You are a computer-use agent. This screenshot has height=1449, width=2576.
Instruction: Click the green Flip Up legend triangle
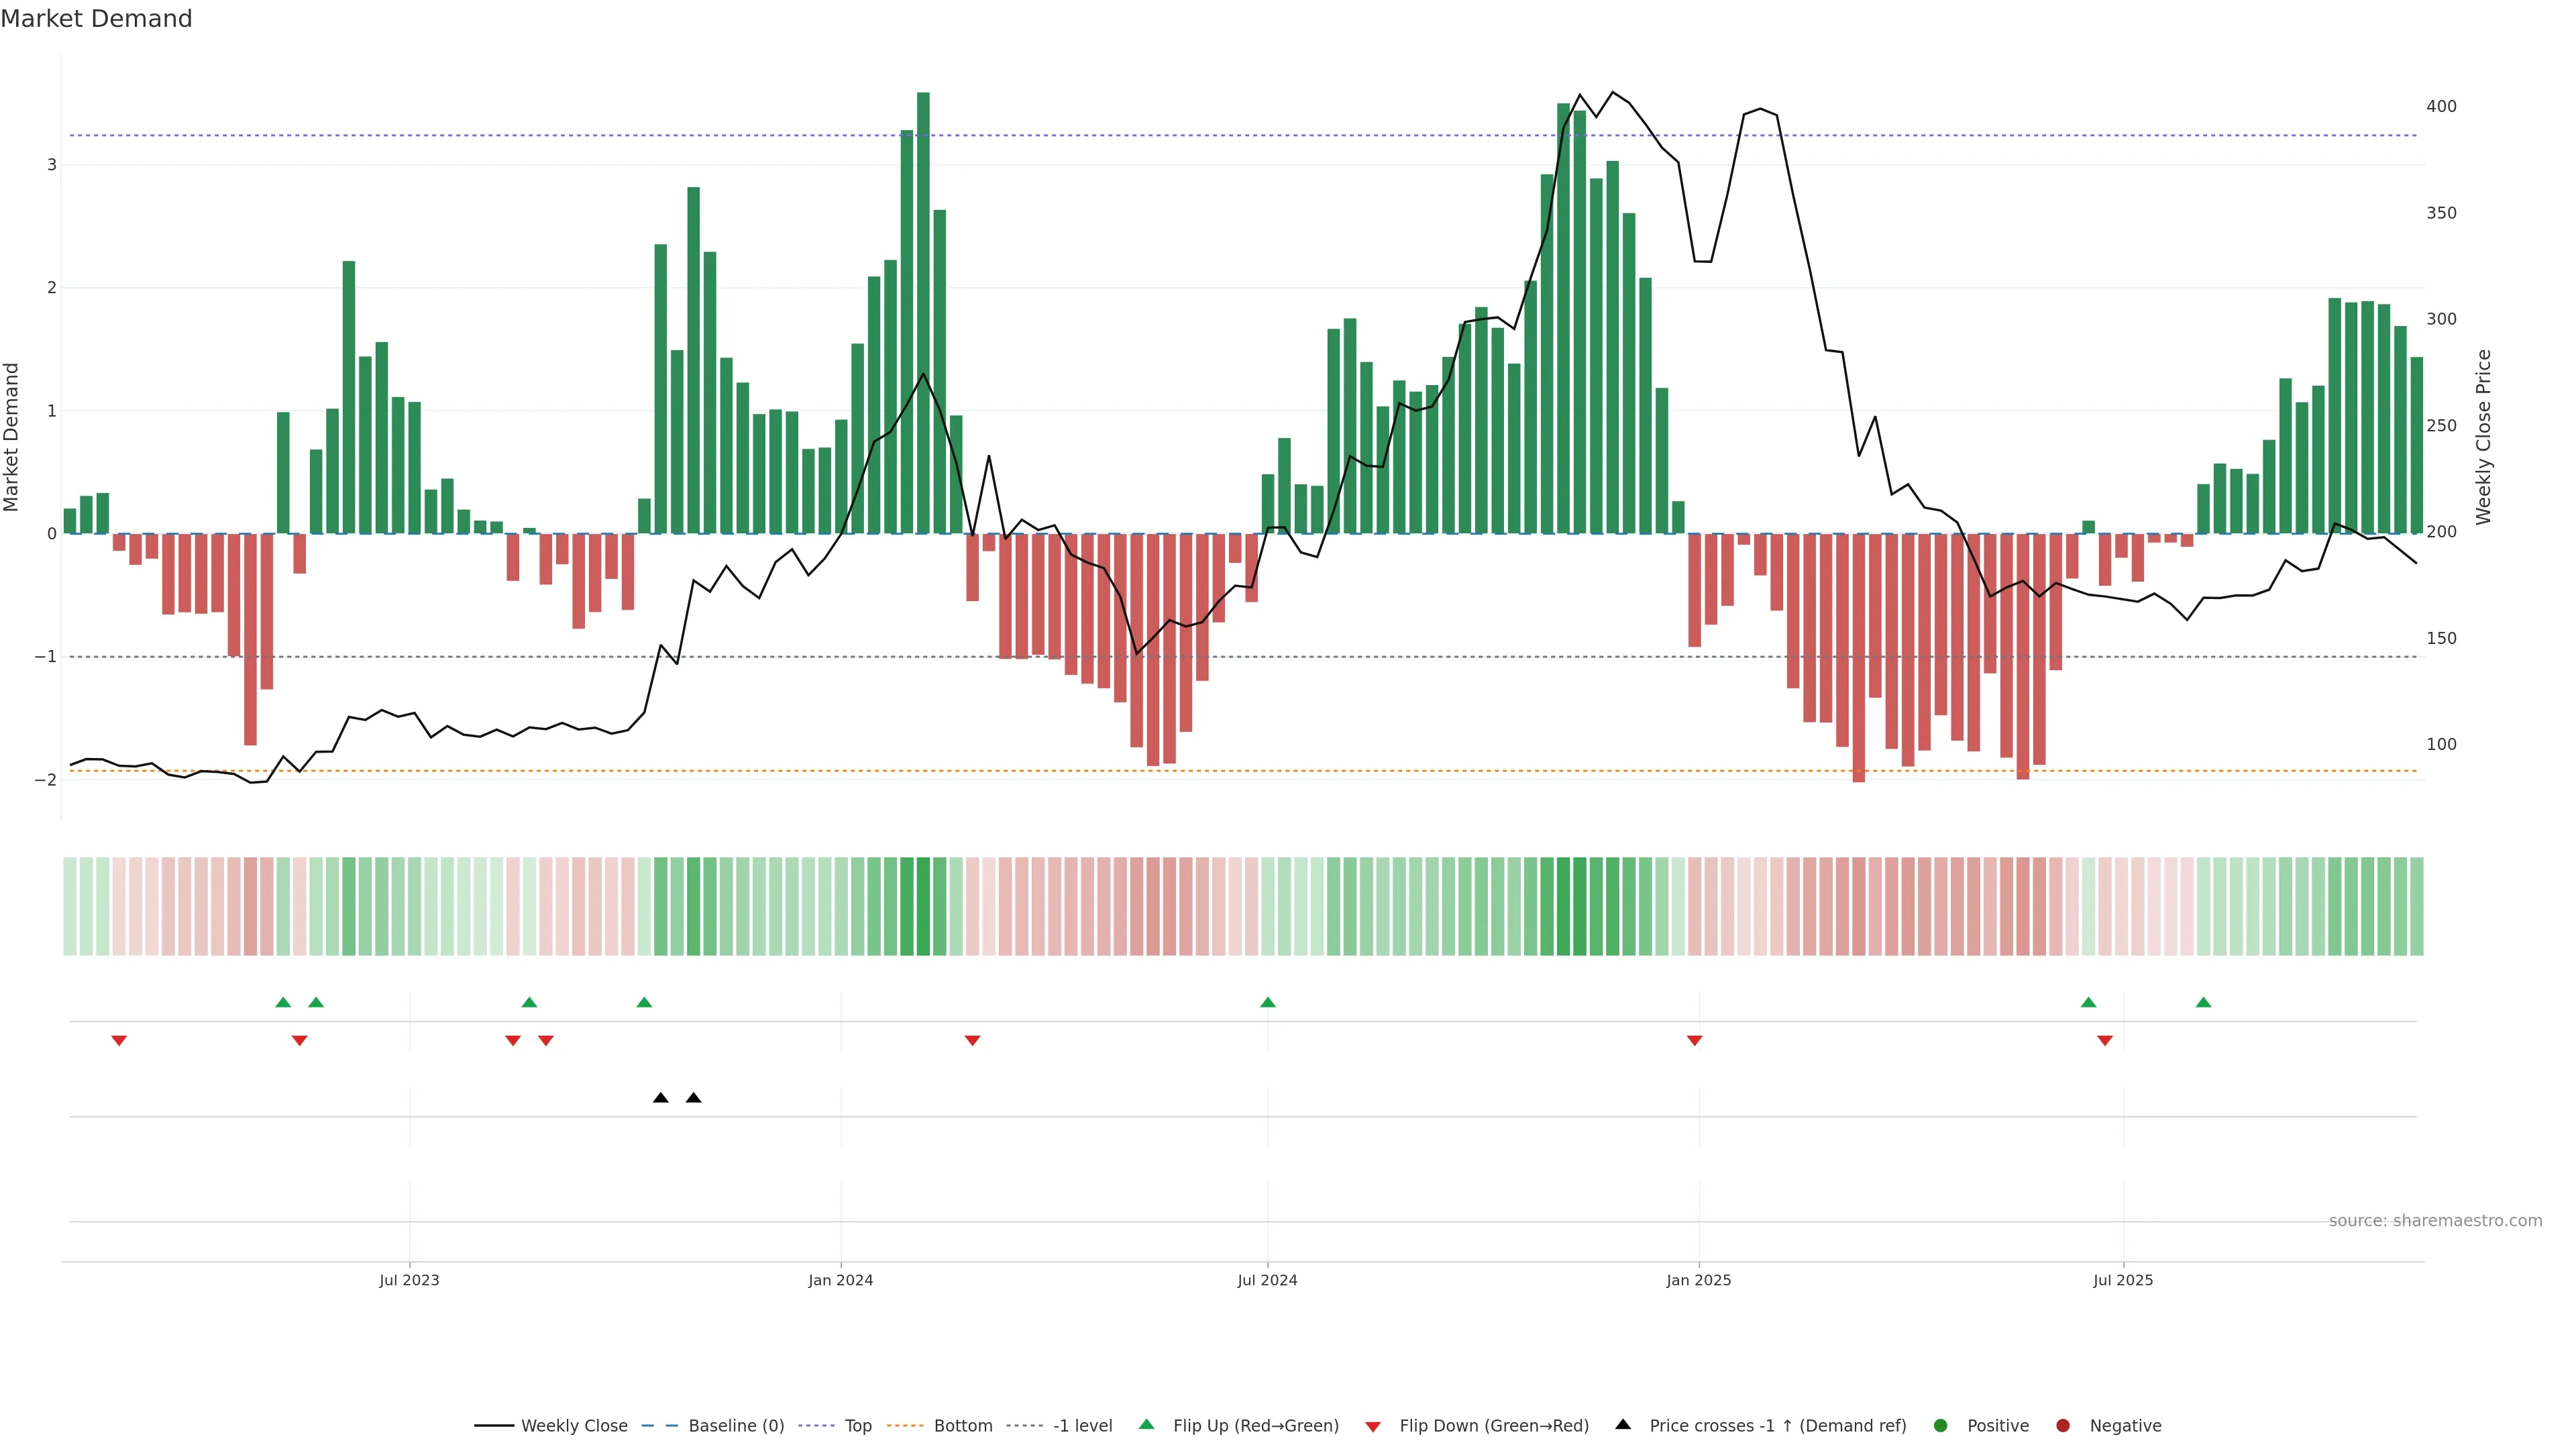pyautogui.click(x=1146, y=1425)
